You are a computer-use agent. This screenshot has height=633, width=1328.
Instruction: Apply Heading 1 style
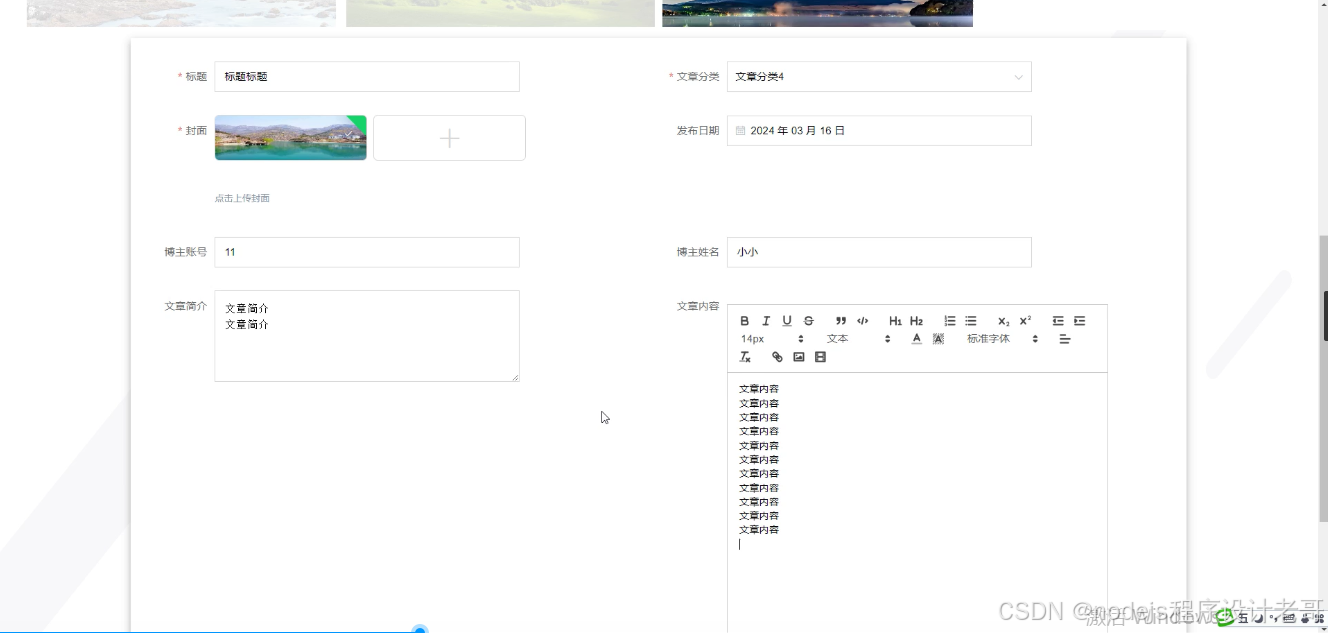895,321
